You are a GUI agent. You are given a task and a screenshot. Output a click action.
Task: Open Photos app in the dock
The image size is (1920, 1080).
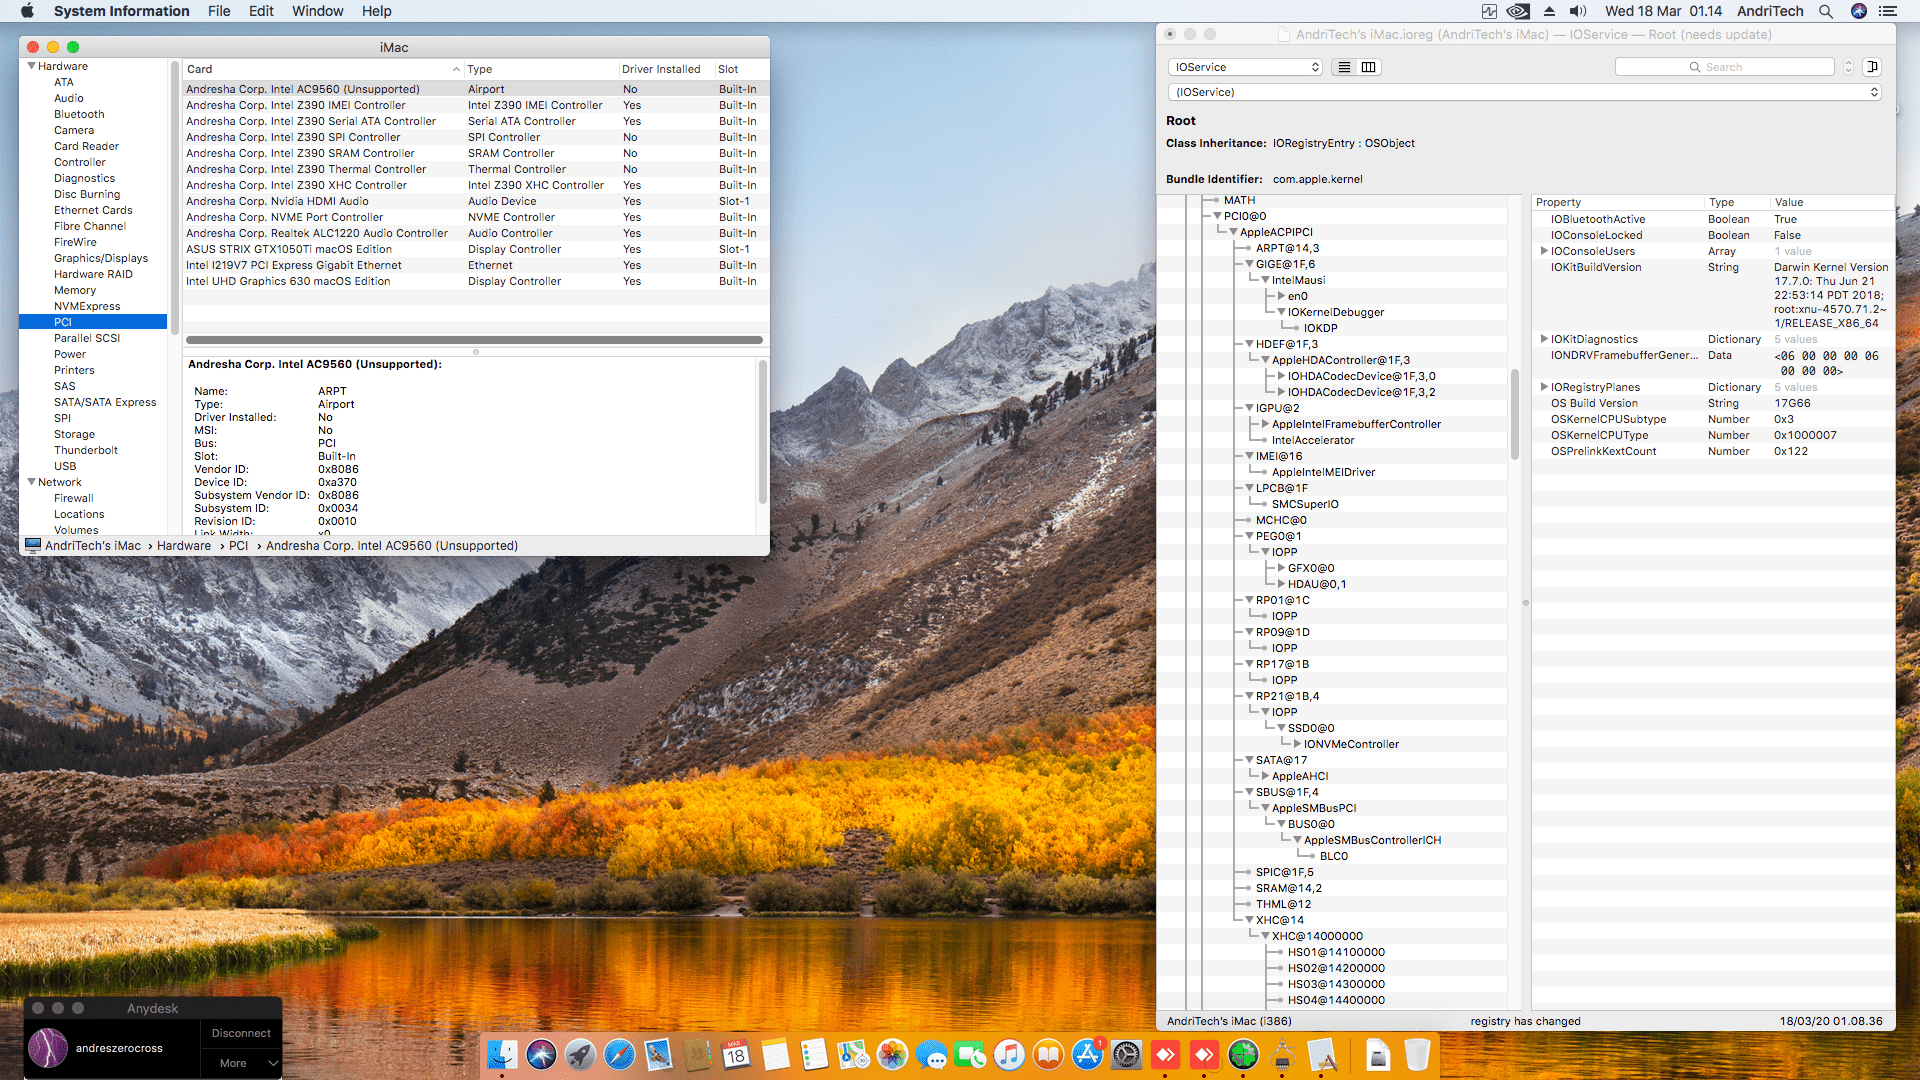pos(892,1055)
